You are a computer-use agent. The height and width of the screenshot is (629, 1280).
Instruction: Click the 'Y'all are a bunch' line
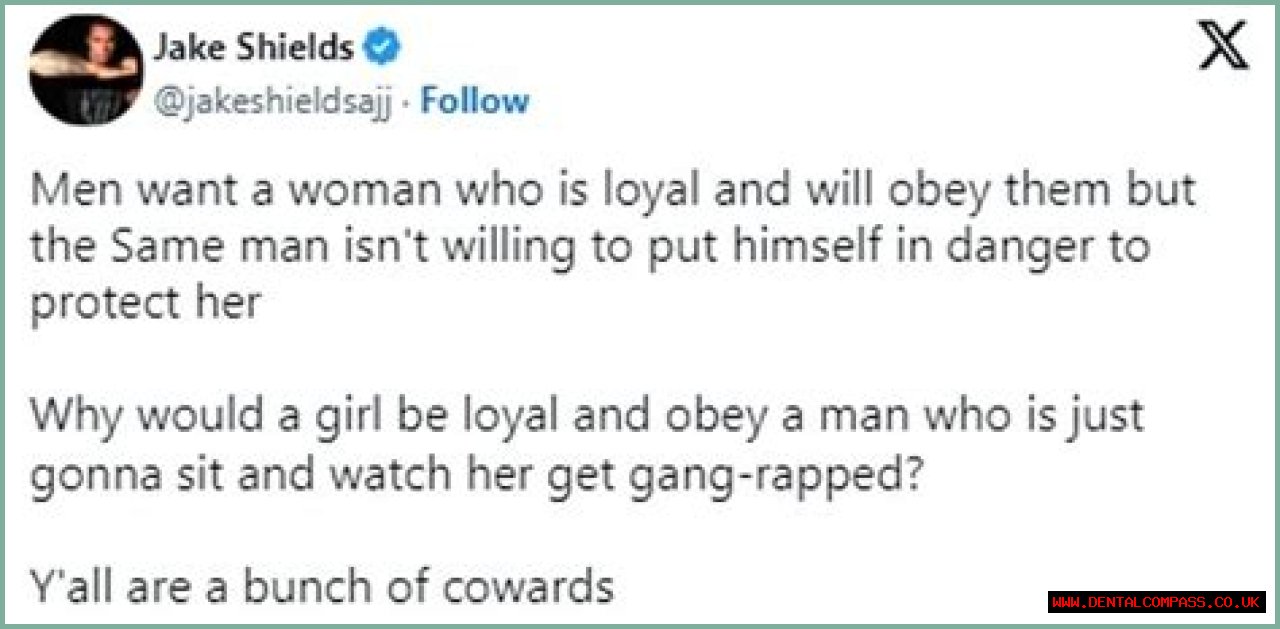coord(321,587)
